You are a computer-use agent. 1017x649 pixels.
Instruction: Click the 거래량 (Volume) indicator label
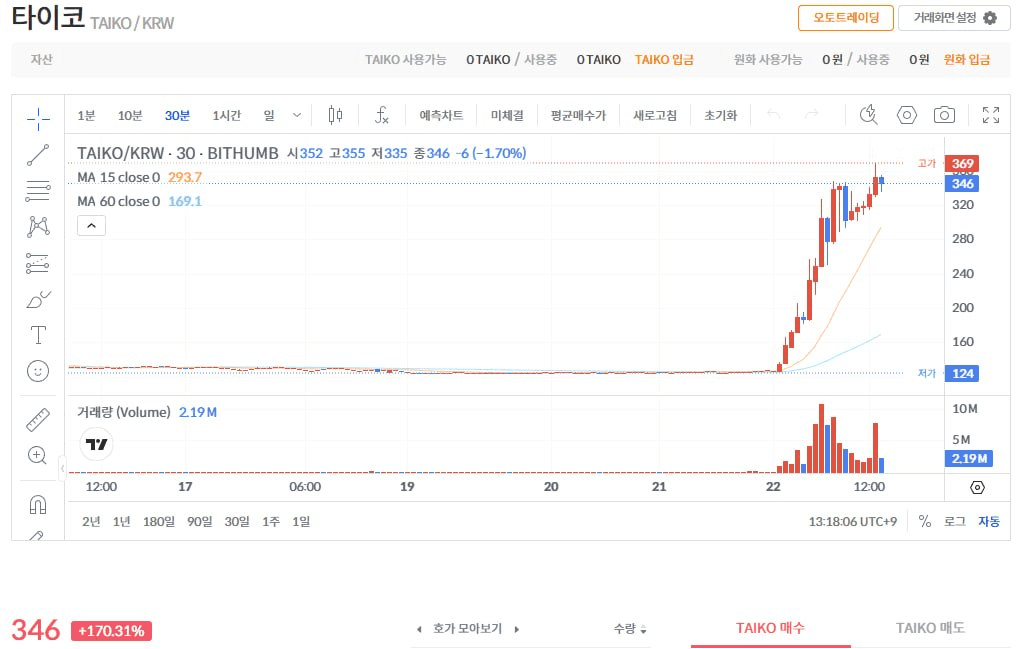pyautogui.click(x=124, y=412)
